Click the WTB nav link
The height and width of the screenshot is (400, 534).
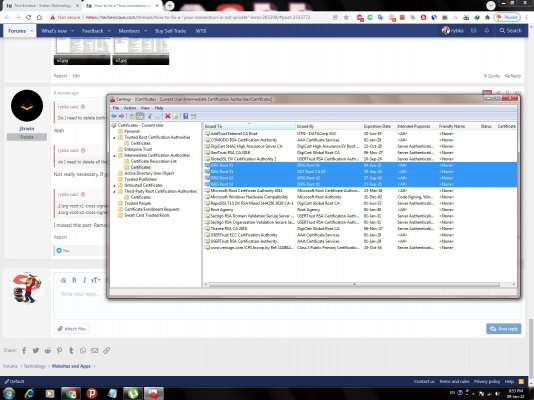201,31
